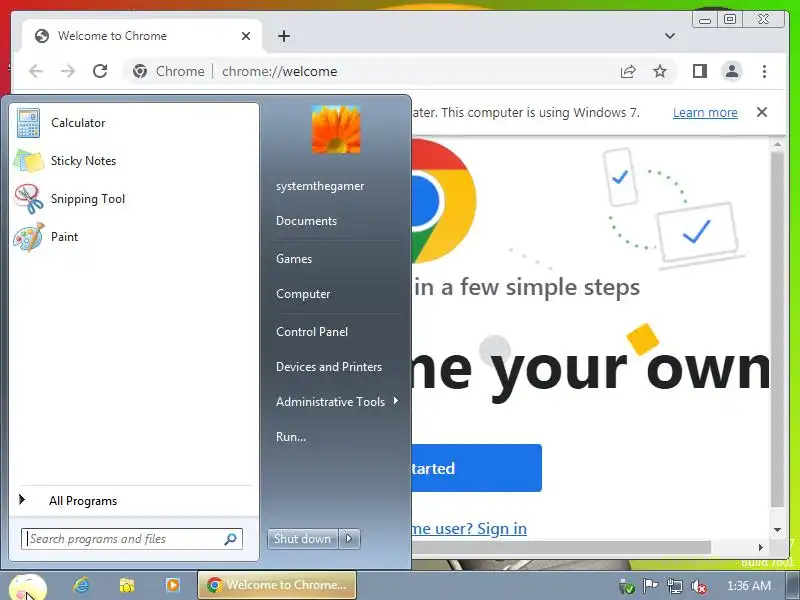The height and width of the screenshot is (600, 800).
Task: Open the systemthegamer user folder
Action: tap(320, 186)
